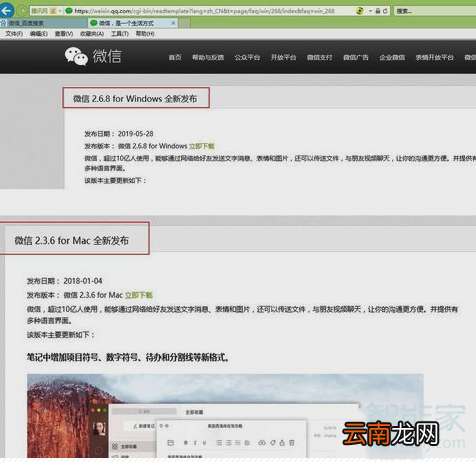This screenshot has height=462, width=476.
Task: Open the 文件(F) menu
Action: point(14,34)
